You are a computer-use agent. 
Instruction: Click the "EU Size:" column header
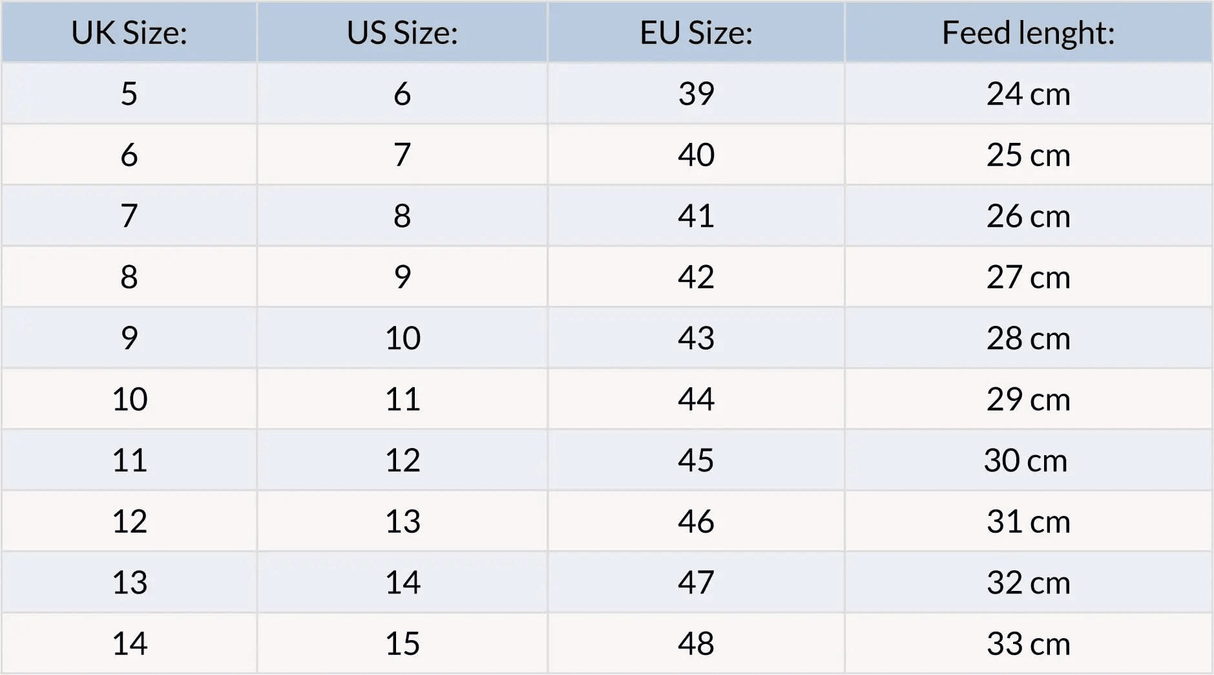point(696,33)
